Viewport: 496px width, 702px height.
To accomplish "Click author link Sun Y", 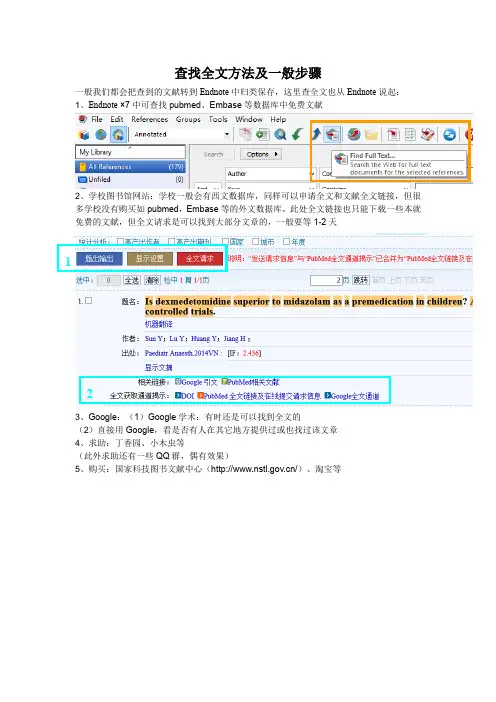I will 155,338.
